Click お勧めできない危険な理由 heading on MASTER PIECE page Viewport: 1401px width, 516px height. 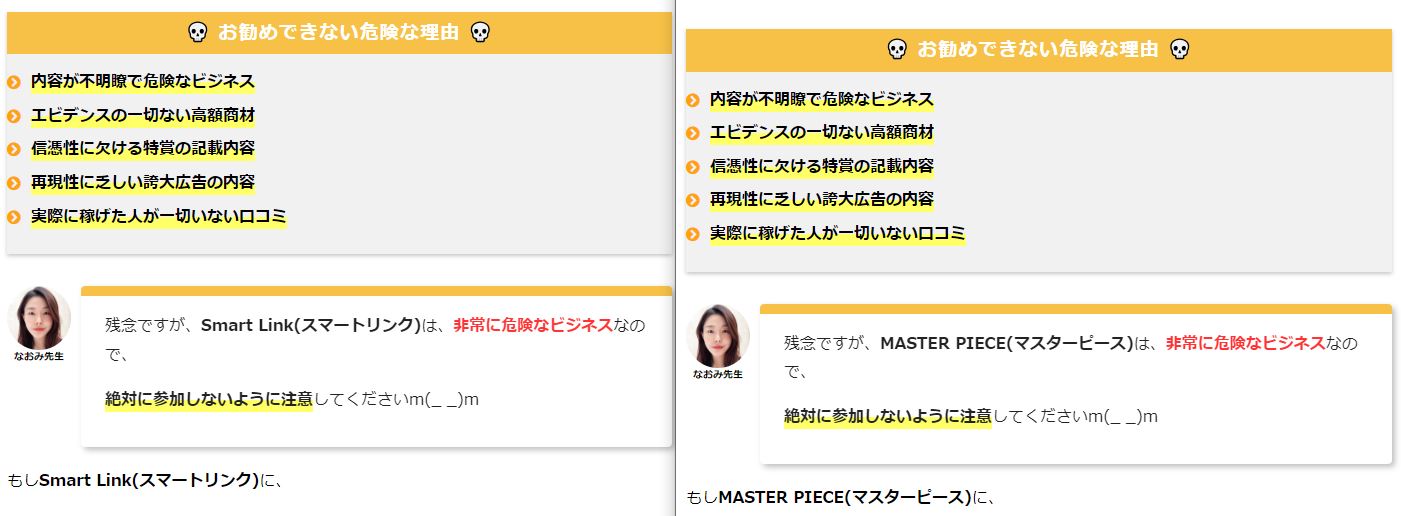point(1038,49)
